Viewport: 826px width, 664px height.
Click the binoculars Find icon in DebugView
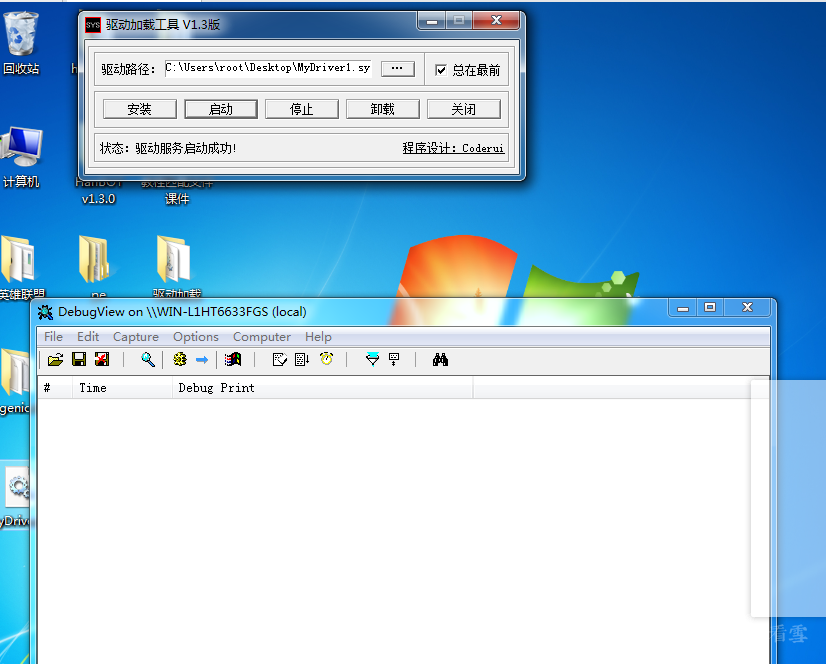(440, 360)
